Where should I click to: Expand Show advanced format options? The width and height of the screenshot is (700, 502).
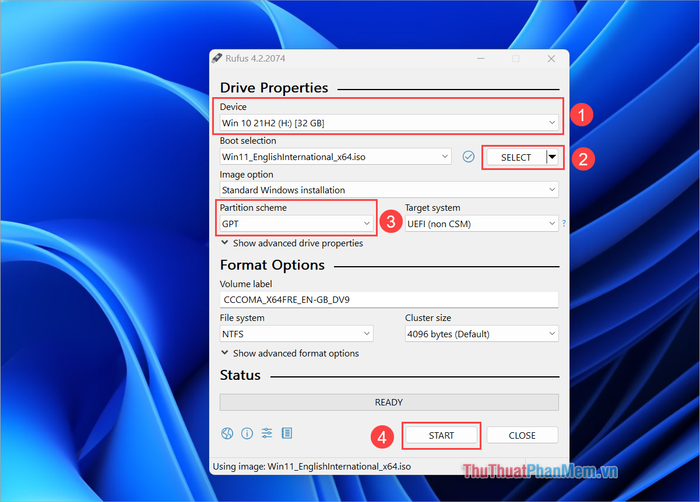290,353
